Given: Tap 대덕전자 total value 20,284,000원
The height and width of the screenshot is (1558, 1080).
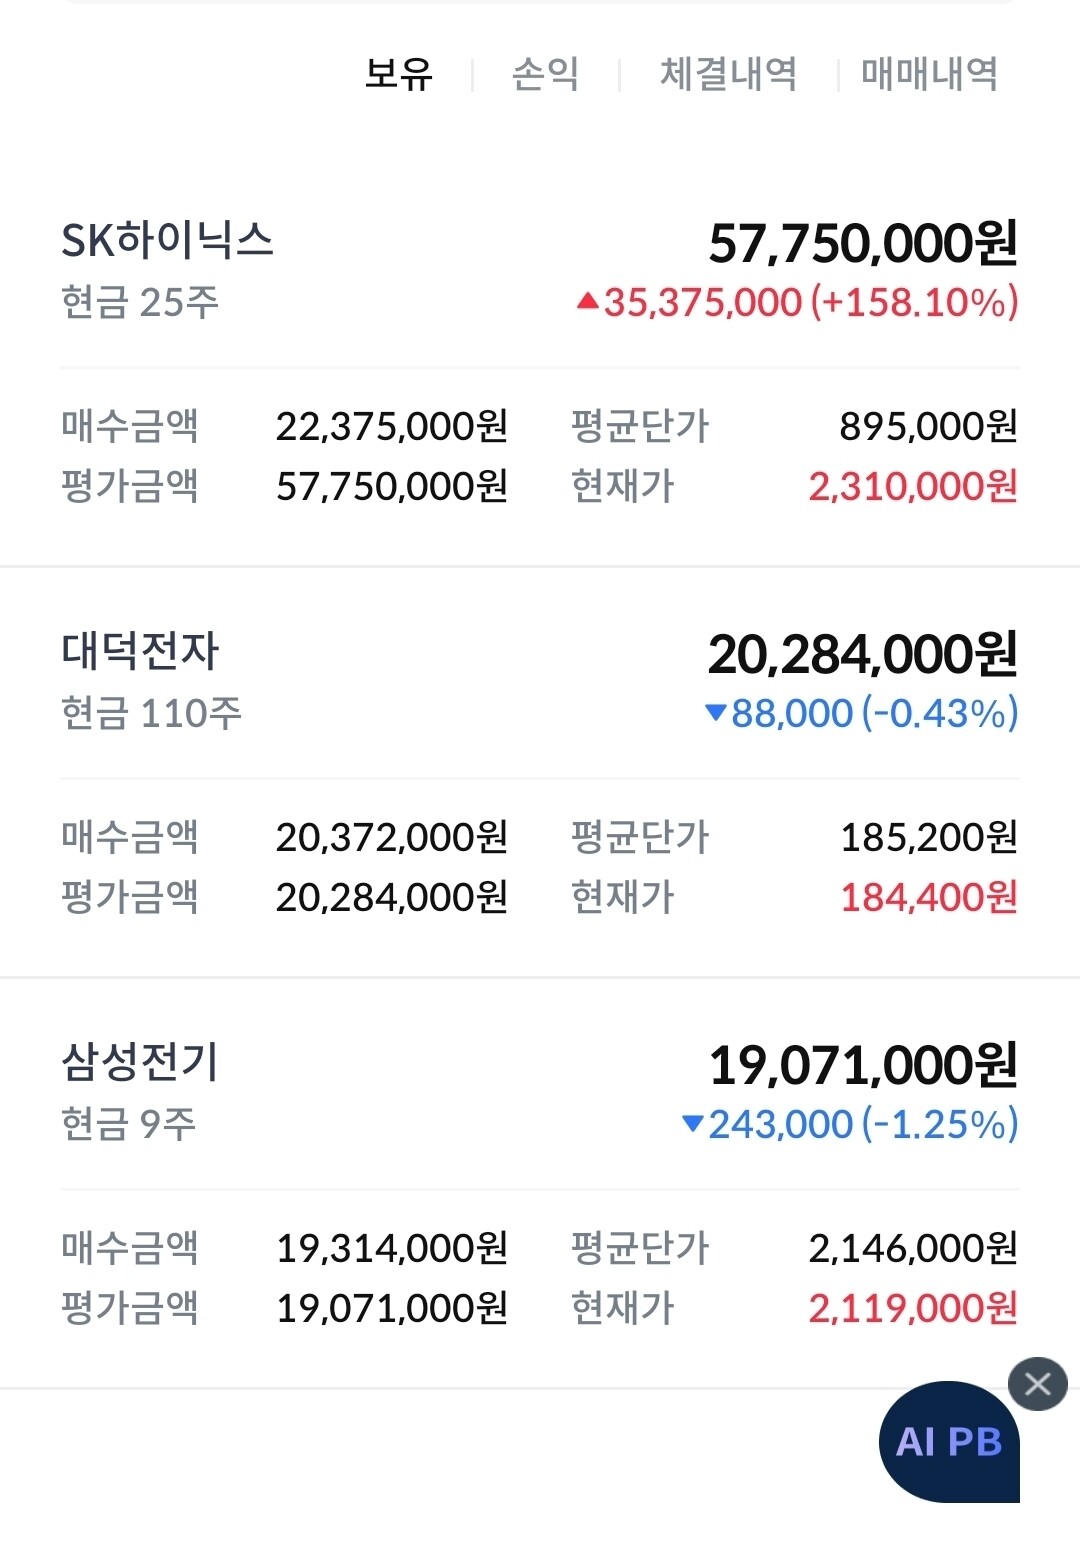Looking at the screenshot, I should pos(863,654).
